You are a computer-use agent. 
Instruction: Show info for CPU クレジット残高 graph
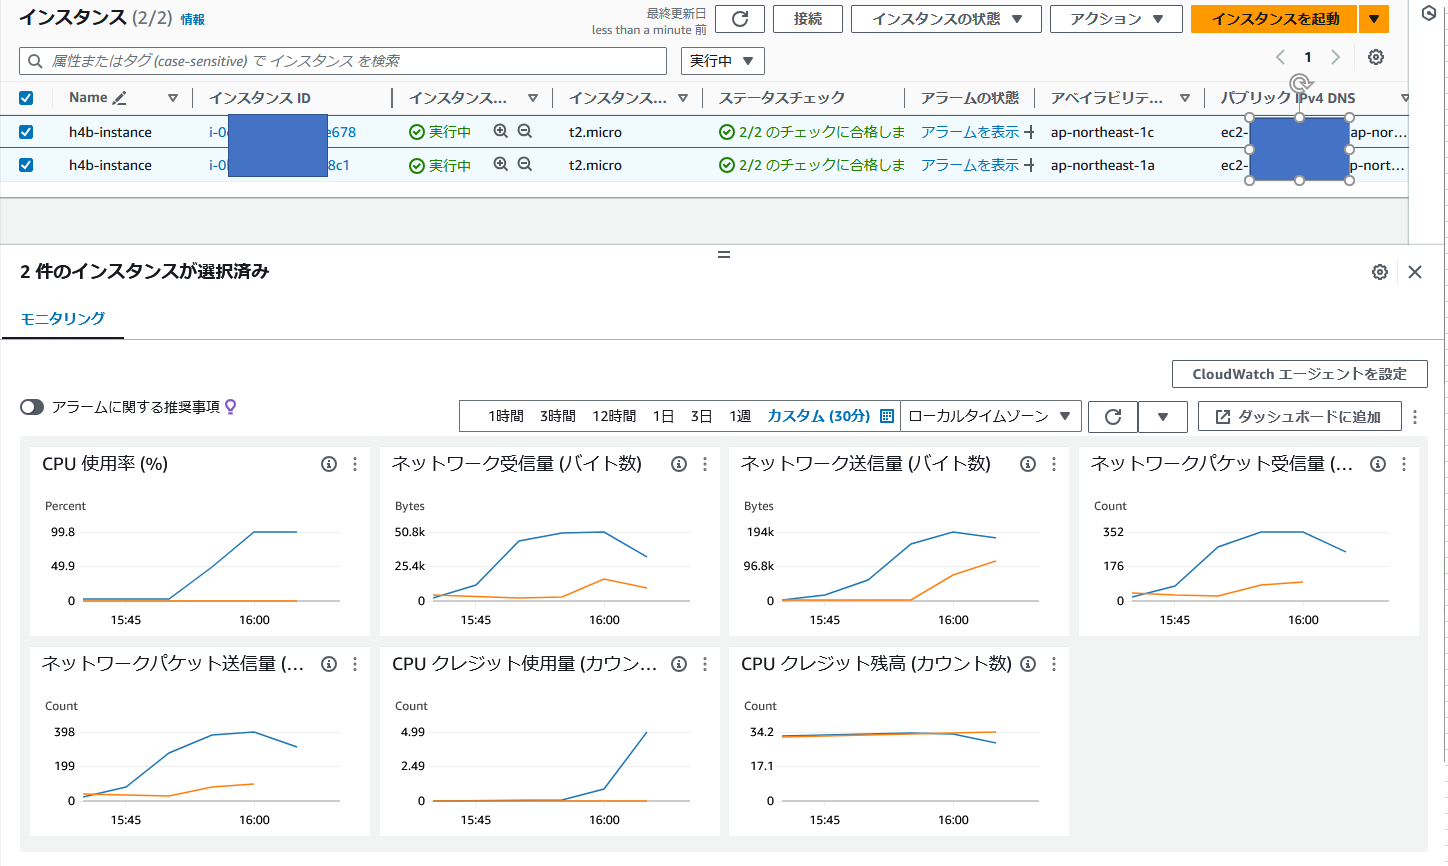coord(1028,664)
